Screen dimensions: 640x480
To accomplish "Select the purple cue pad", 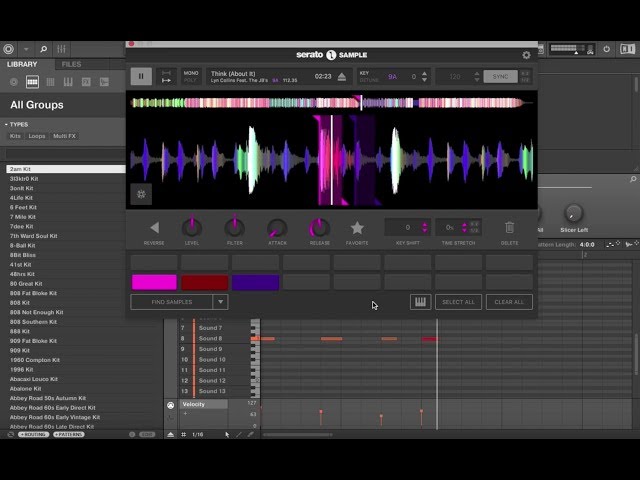I will [x=256, y=282].
